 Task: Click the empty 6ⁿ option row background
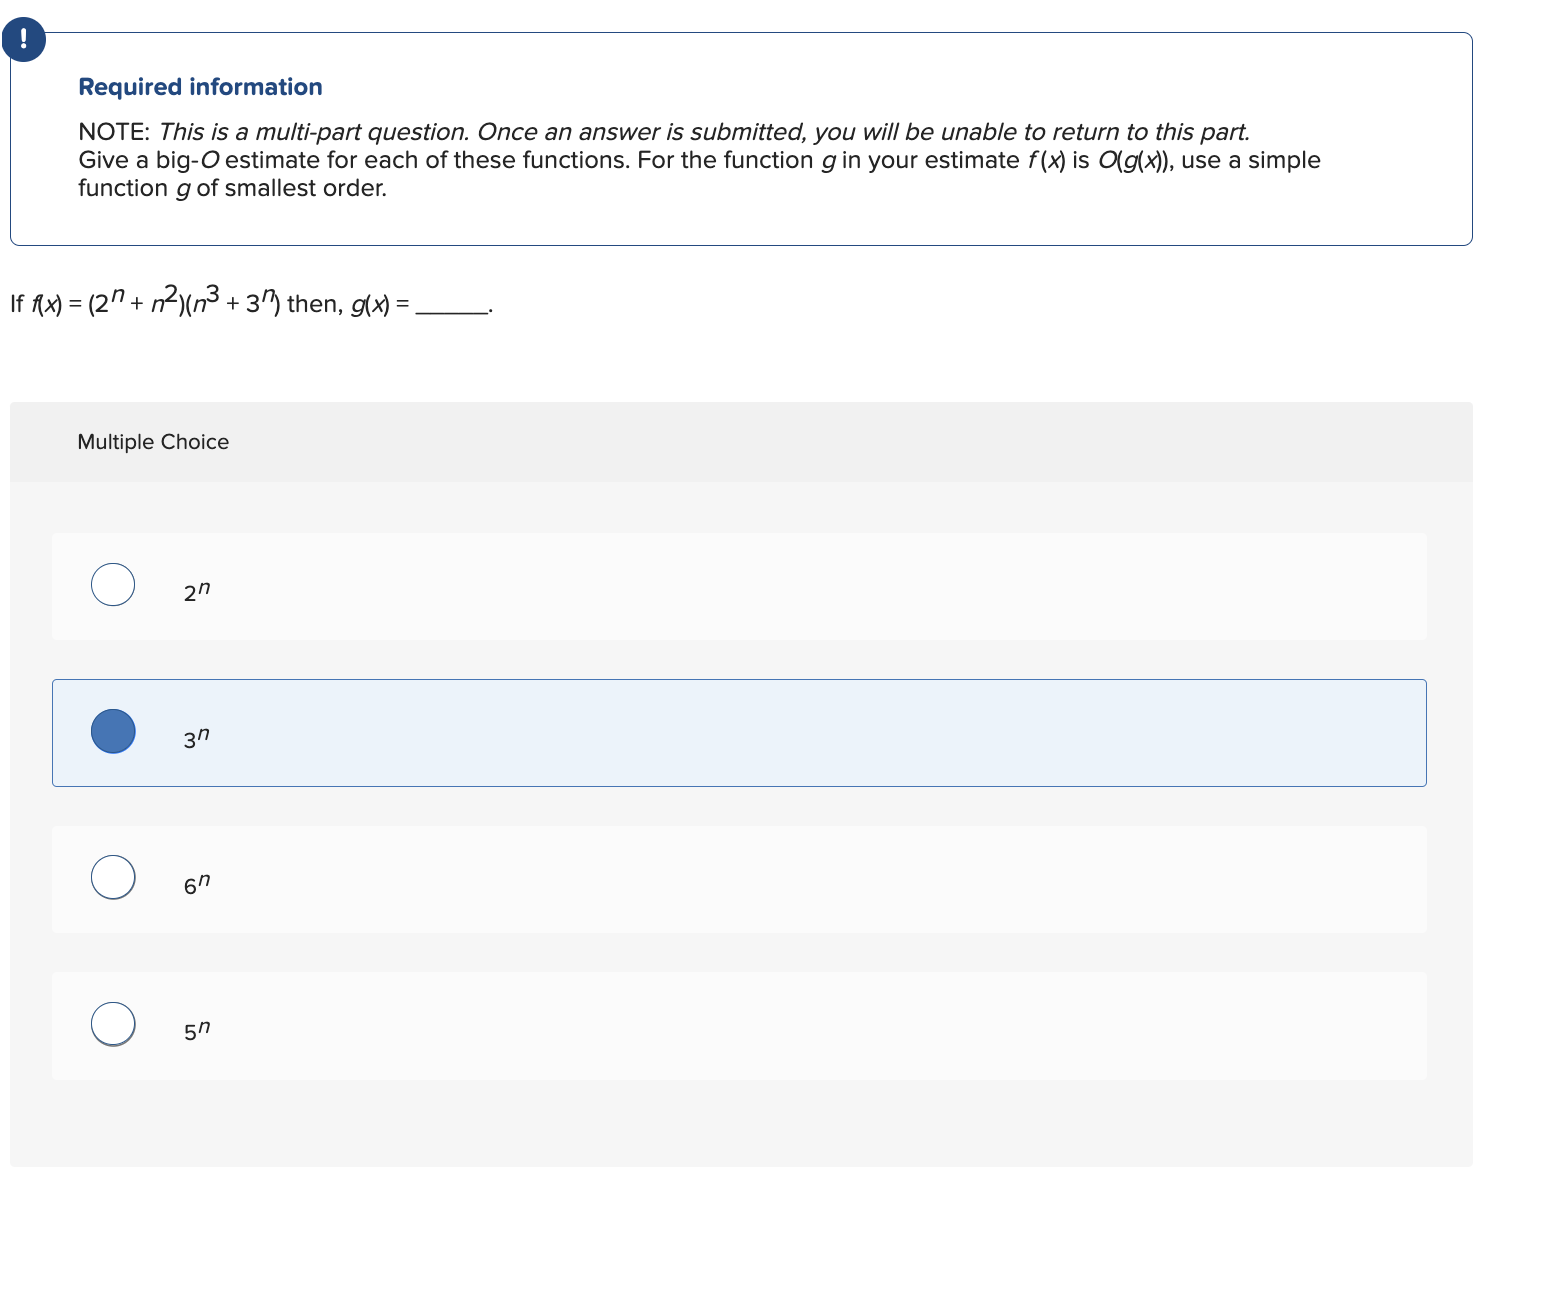click(x=739, y=880)
